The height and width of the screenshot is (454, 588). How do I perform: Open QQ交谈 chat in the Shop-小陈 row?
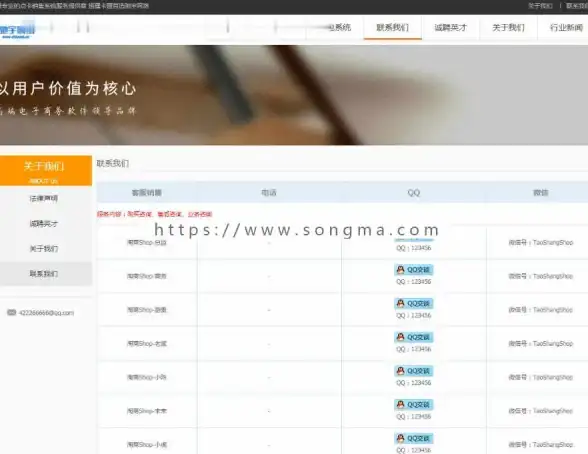[414, 371]
